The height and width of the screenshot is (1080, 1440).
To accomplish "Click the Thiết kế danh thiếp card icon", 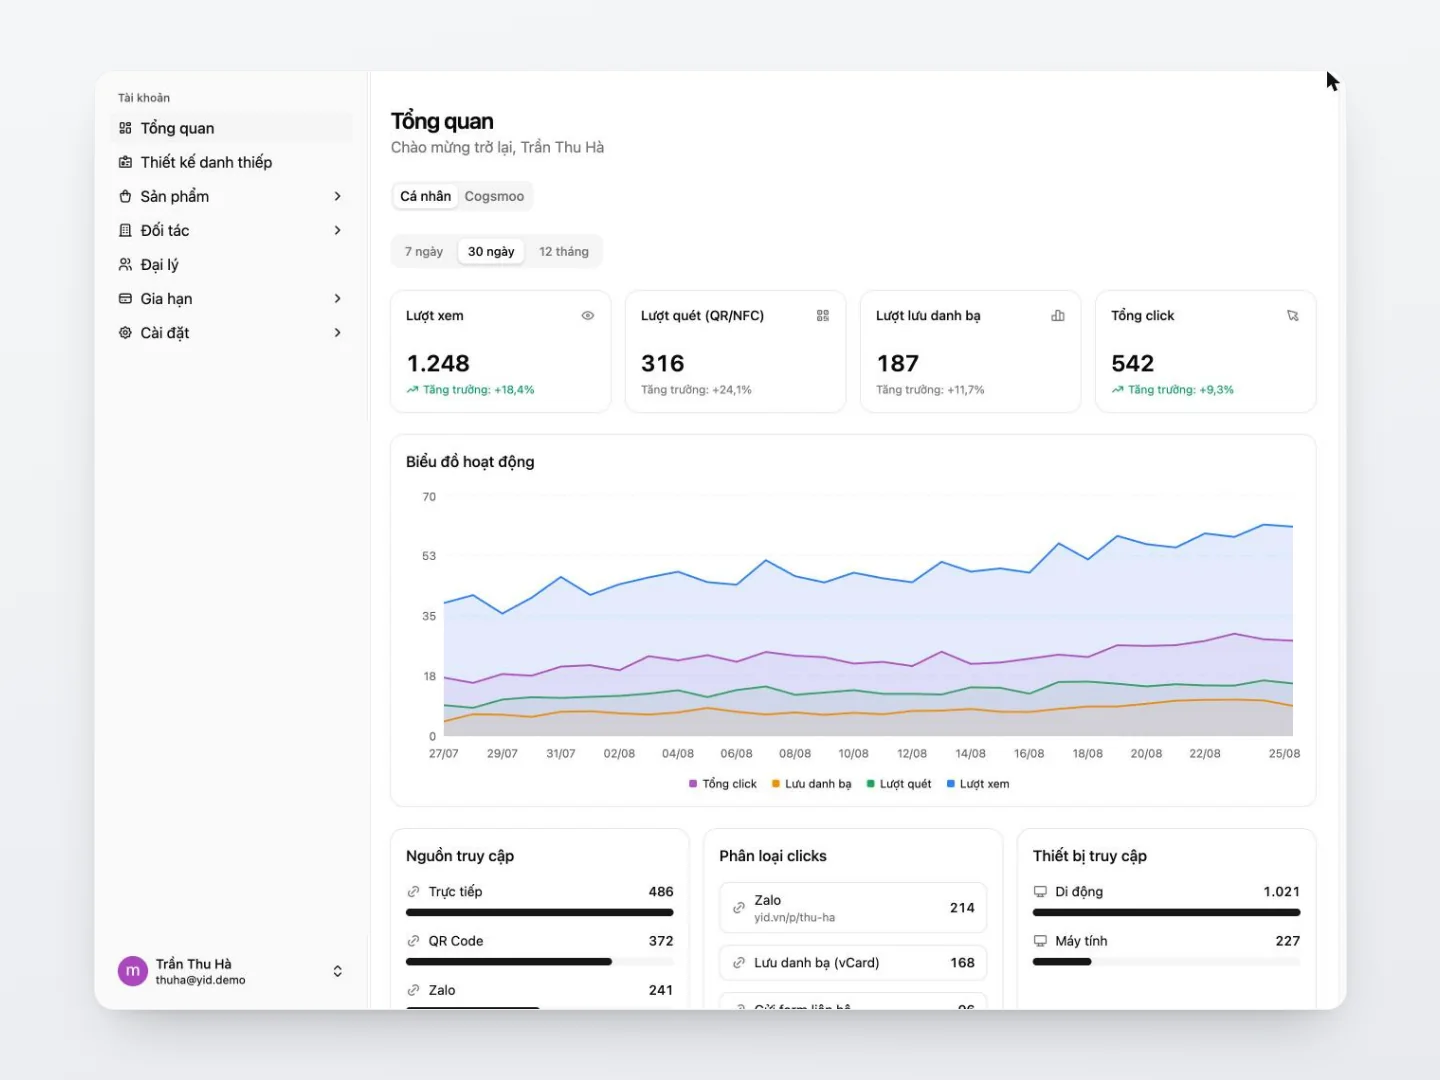I will coord(125,162).
